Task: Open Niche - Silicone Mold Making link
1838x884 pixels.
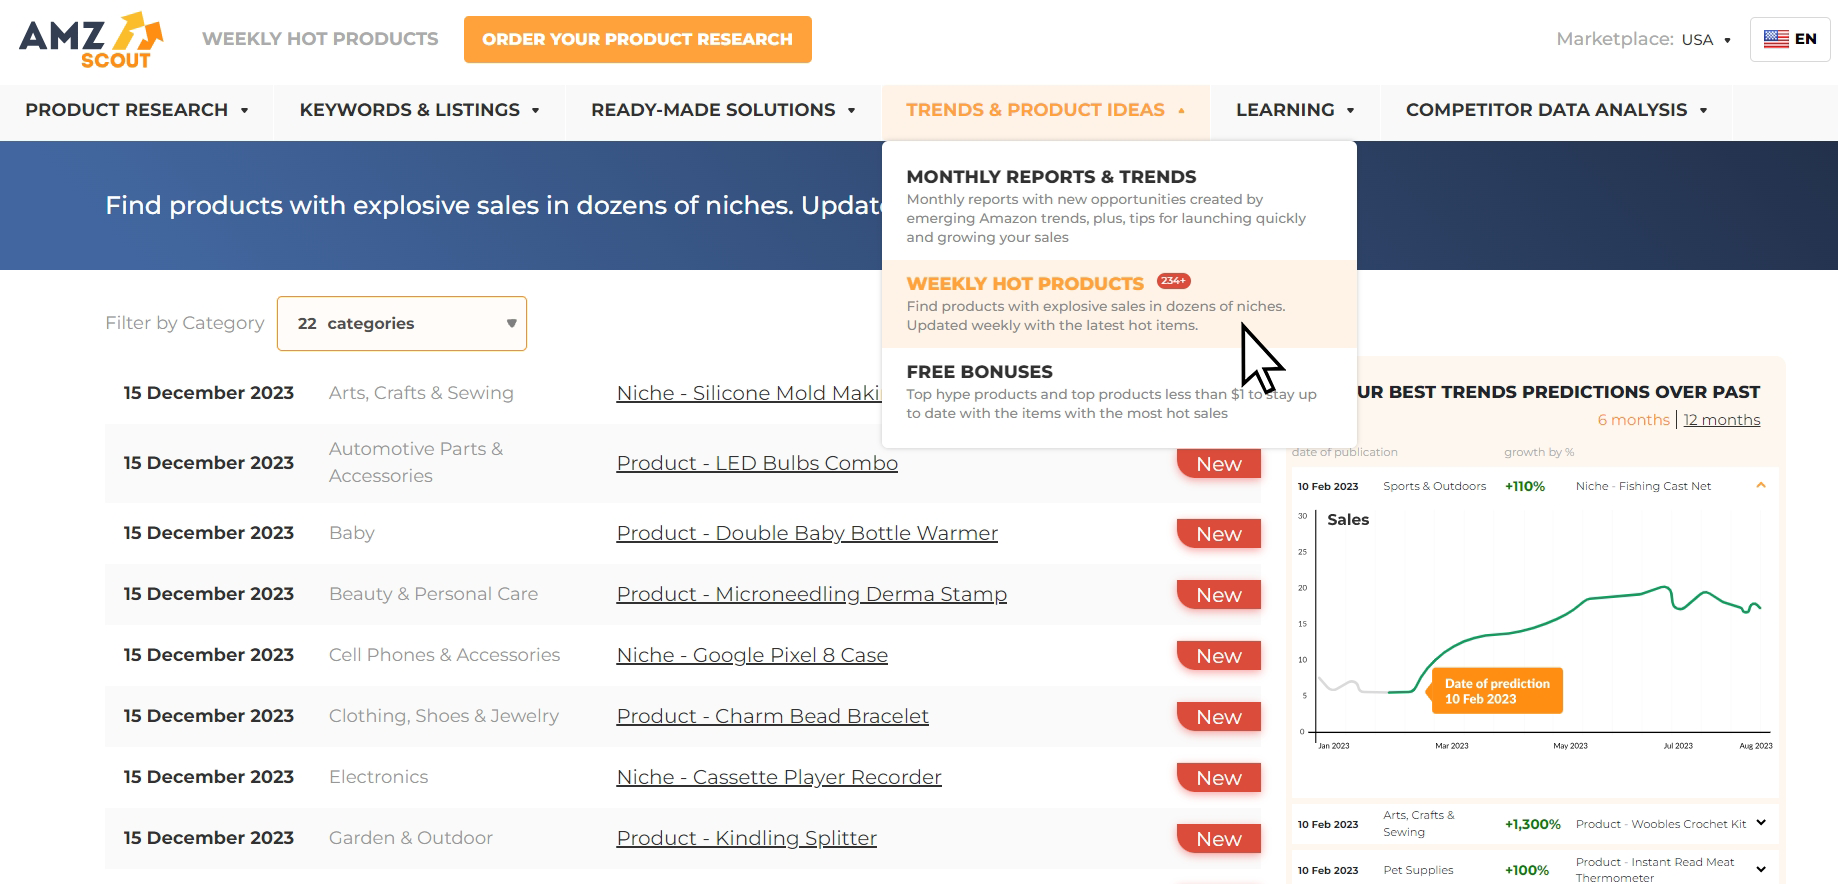Action: point(748,393)
